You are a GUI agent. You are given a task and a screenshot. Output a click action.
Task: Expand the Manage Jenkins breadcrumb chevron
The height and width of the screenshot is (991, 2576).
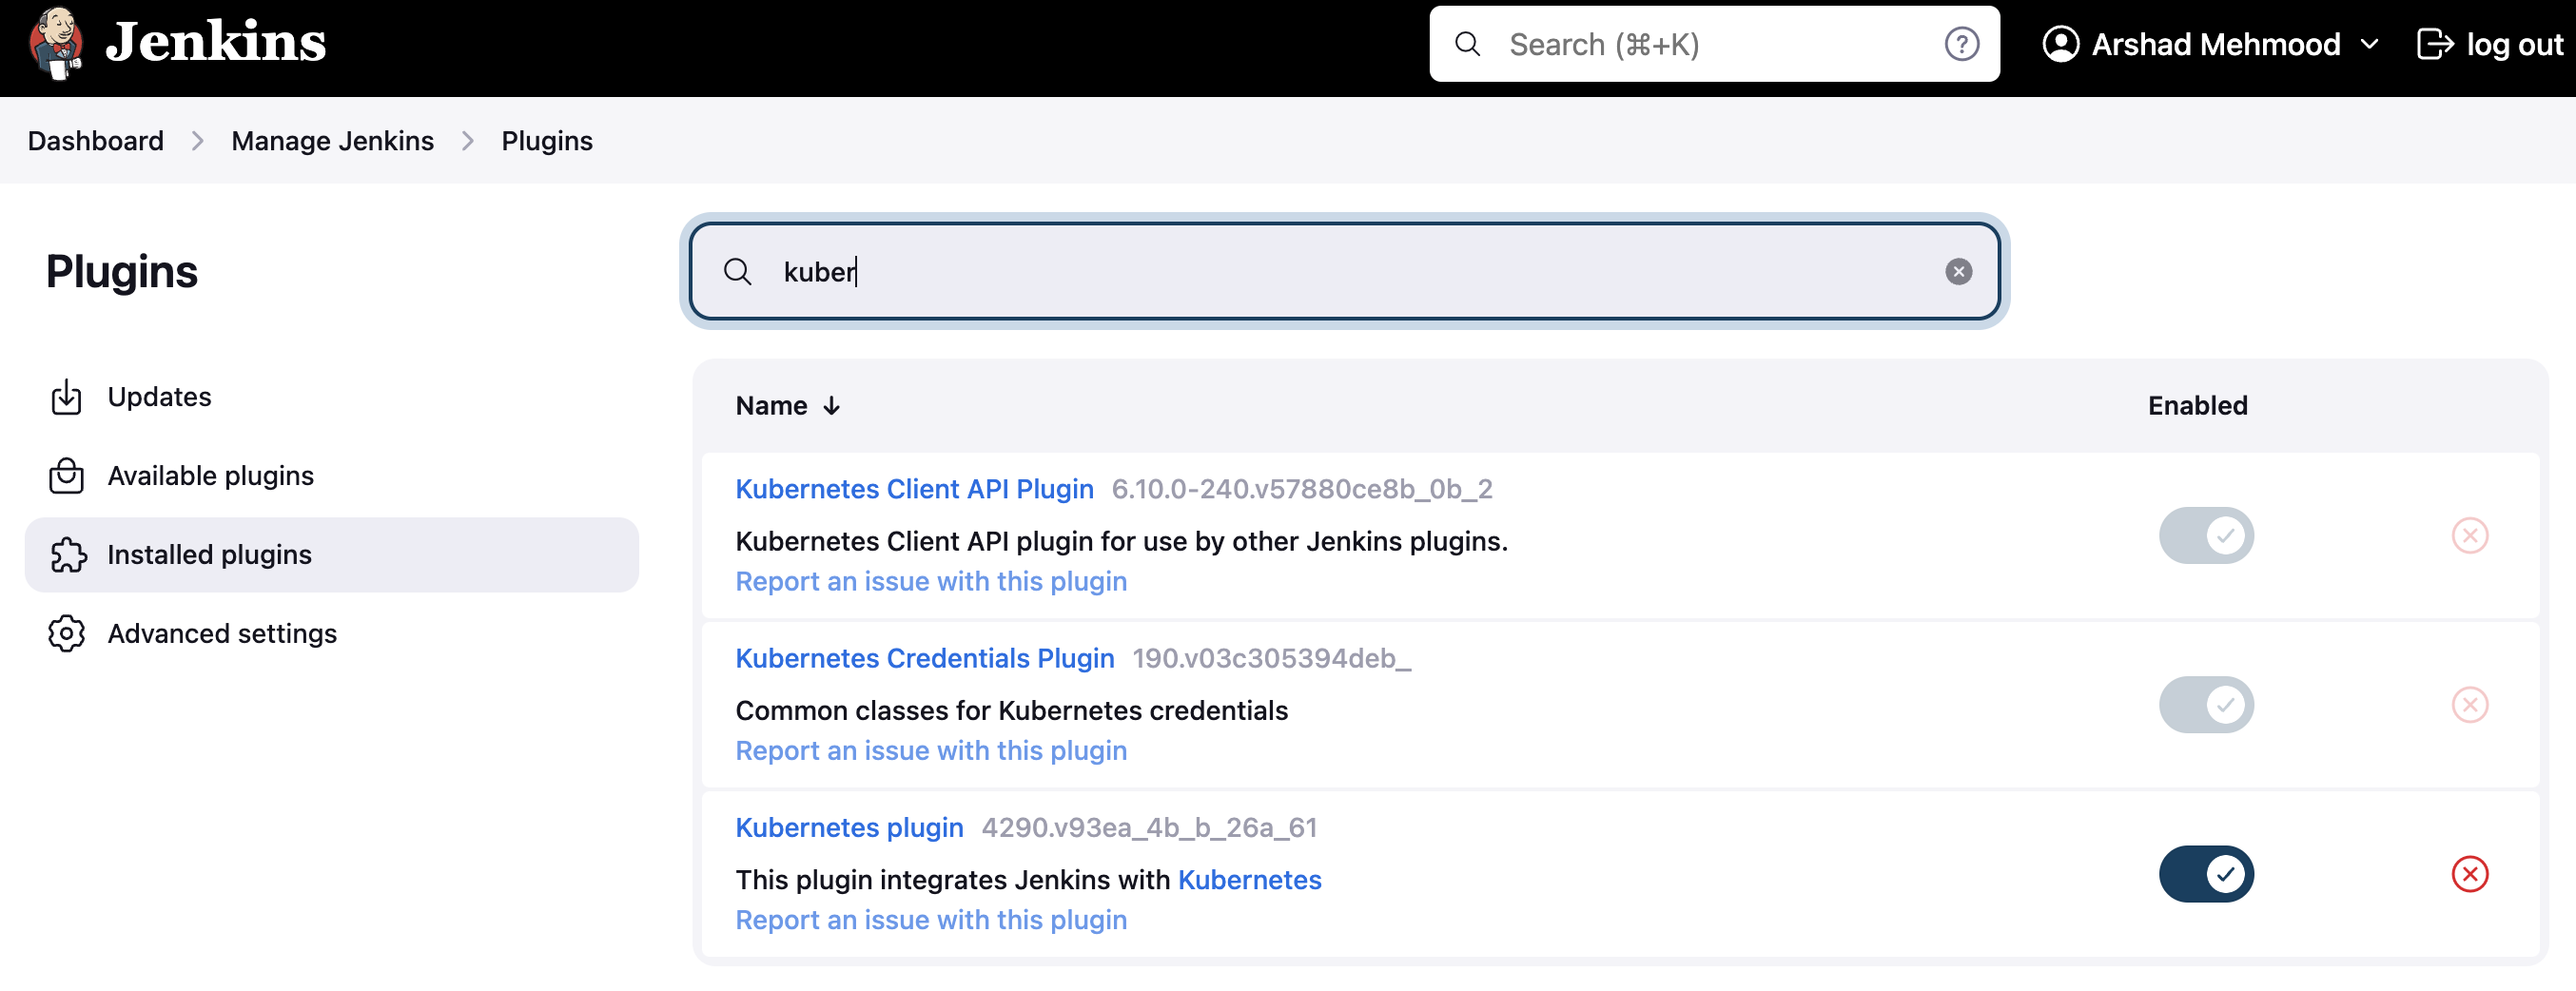tap(468, 141)
